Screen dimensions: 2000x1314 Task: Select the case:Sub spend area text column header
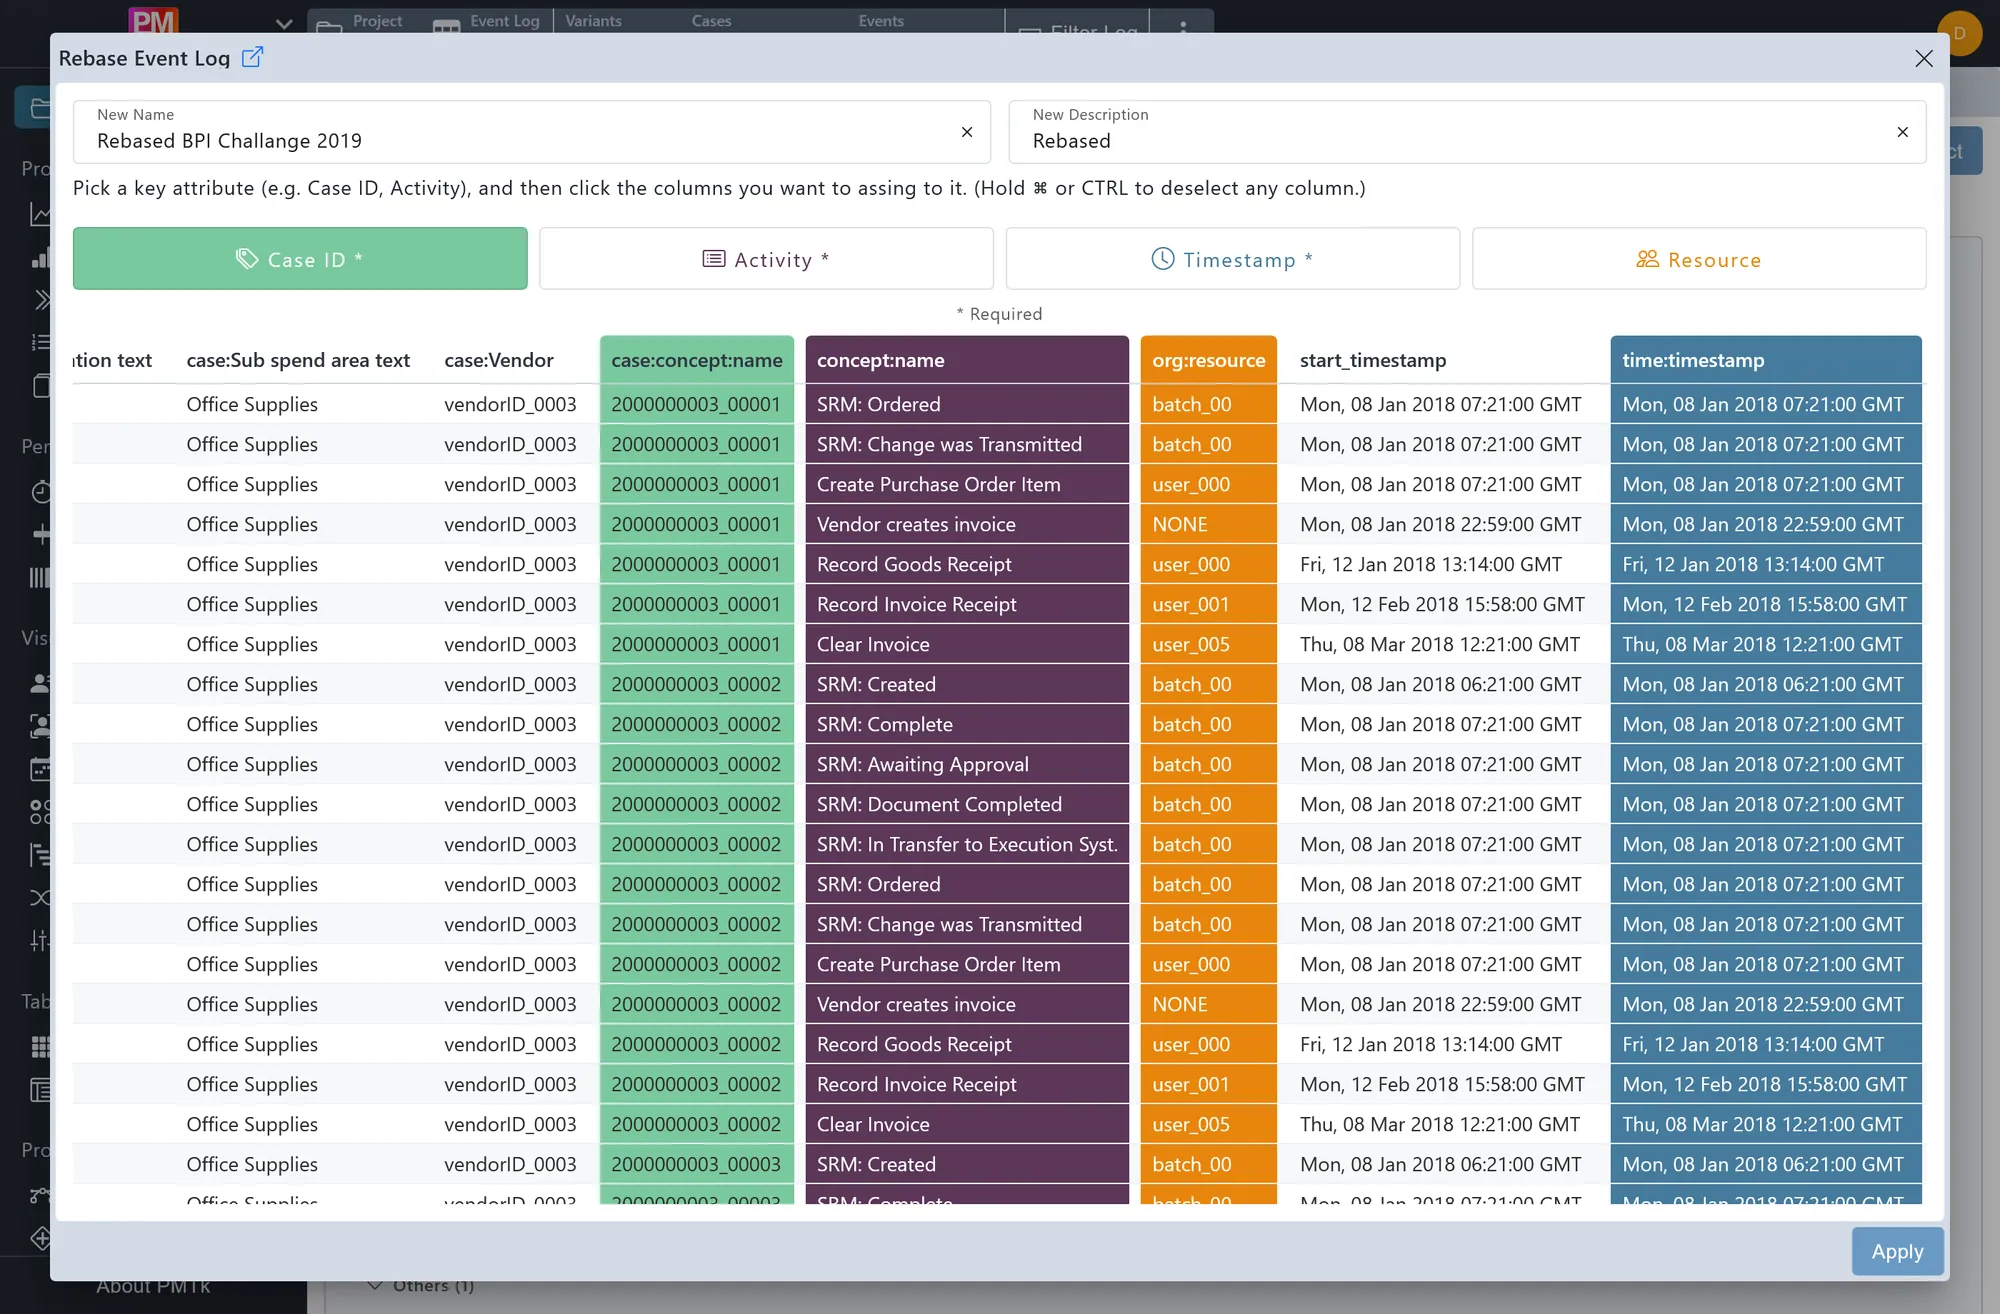point(298,360)
